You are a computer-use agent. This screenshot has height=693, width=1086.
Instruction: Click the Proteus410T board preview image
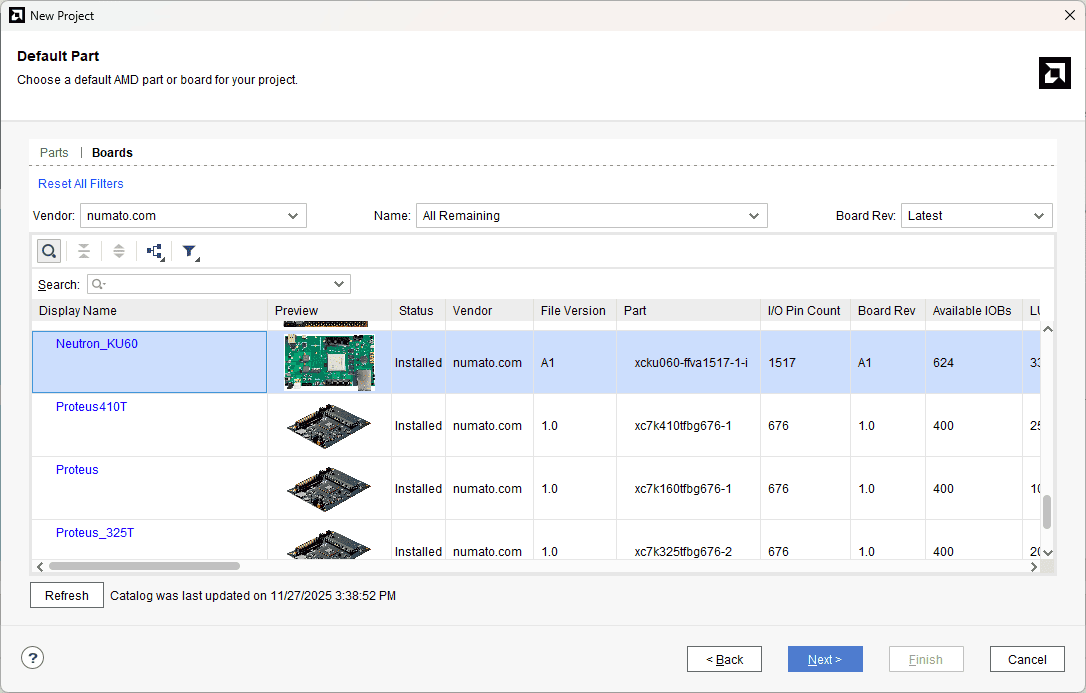click(329, 425)
